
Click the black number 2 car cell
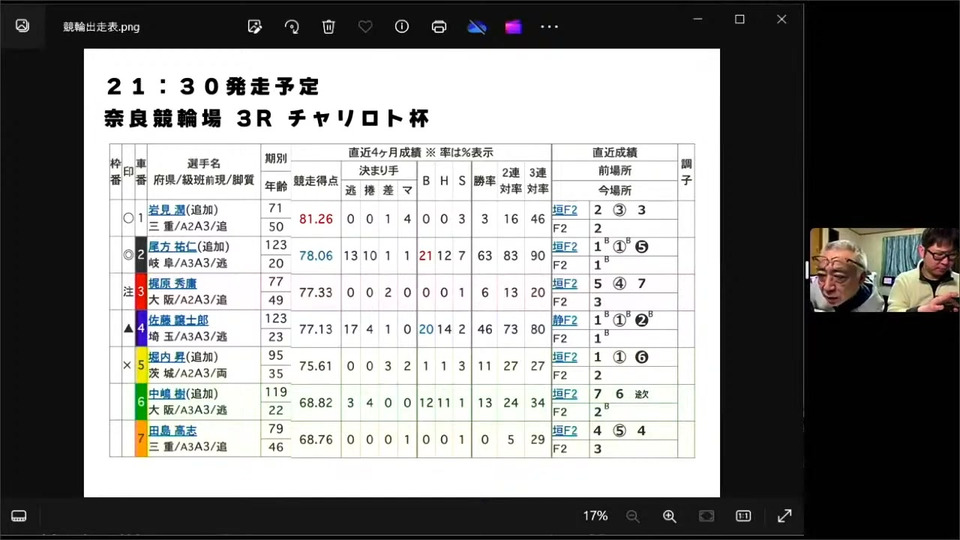(141, 255)
